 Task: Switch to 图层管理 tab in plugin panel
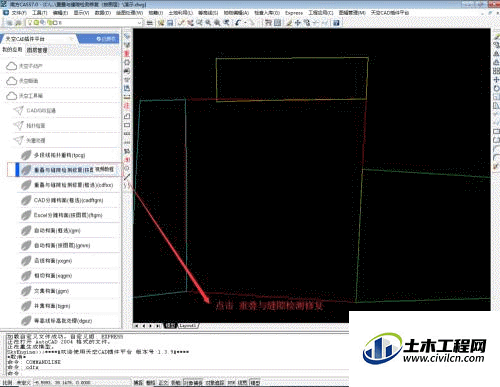[x=37, y=50]
